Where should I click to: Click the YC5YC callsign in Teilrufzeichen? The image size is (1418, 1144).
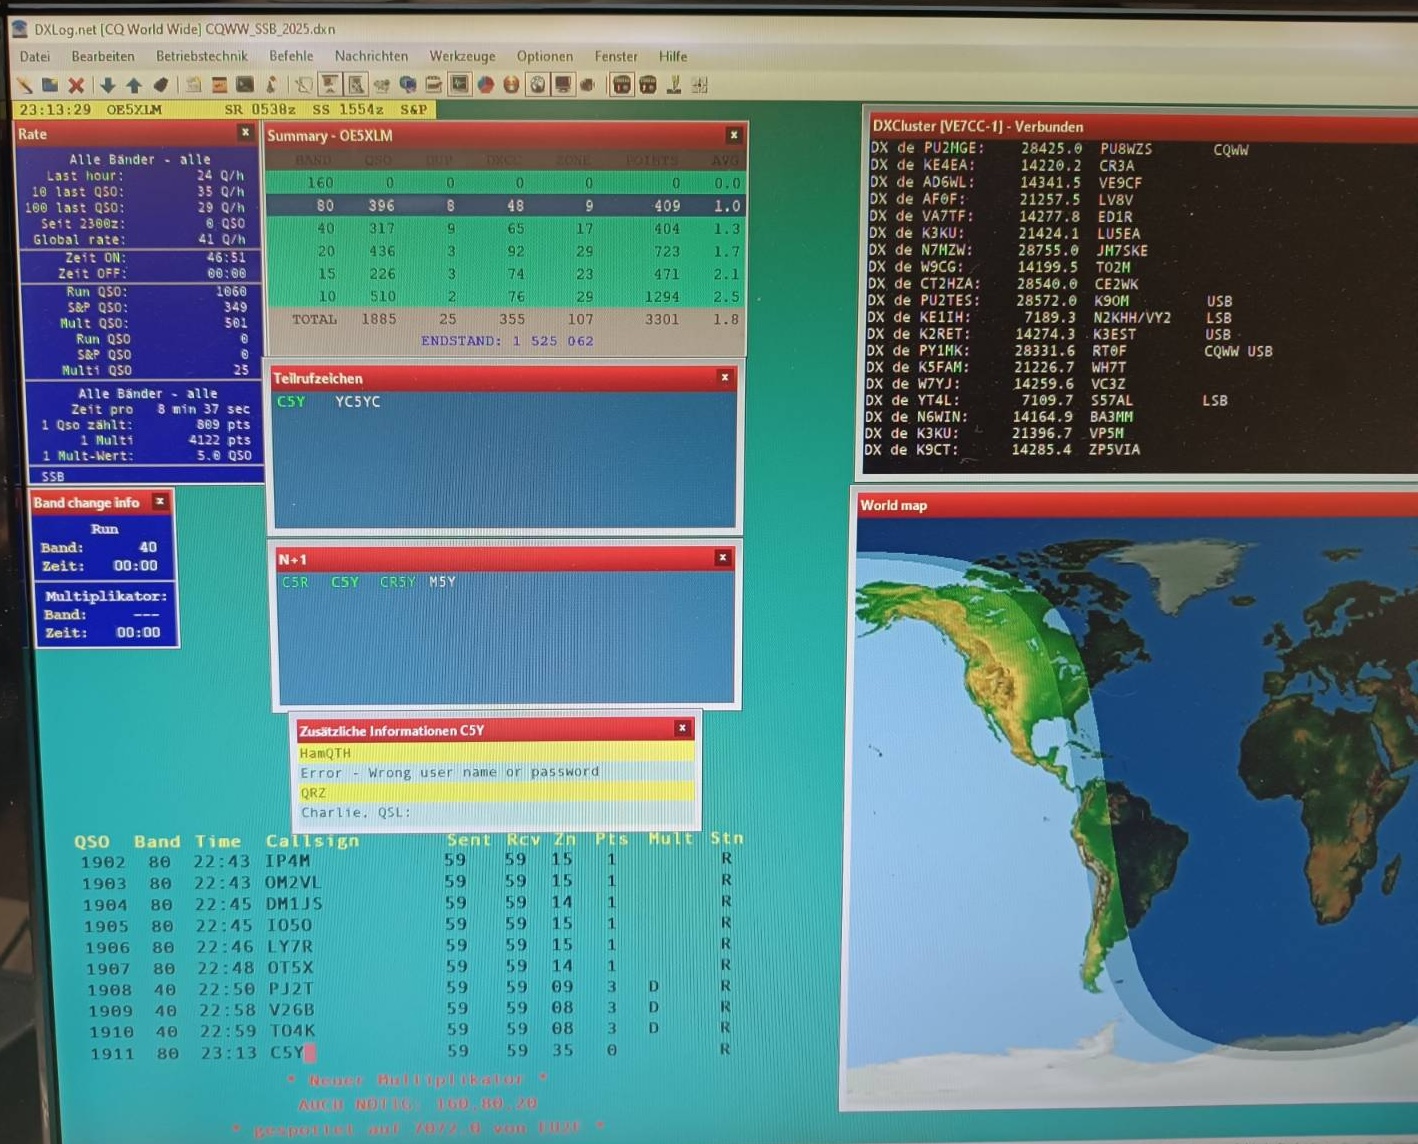click(357, 402)
